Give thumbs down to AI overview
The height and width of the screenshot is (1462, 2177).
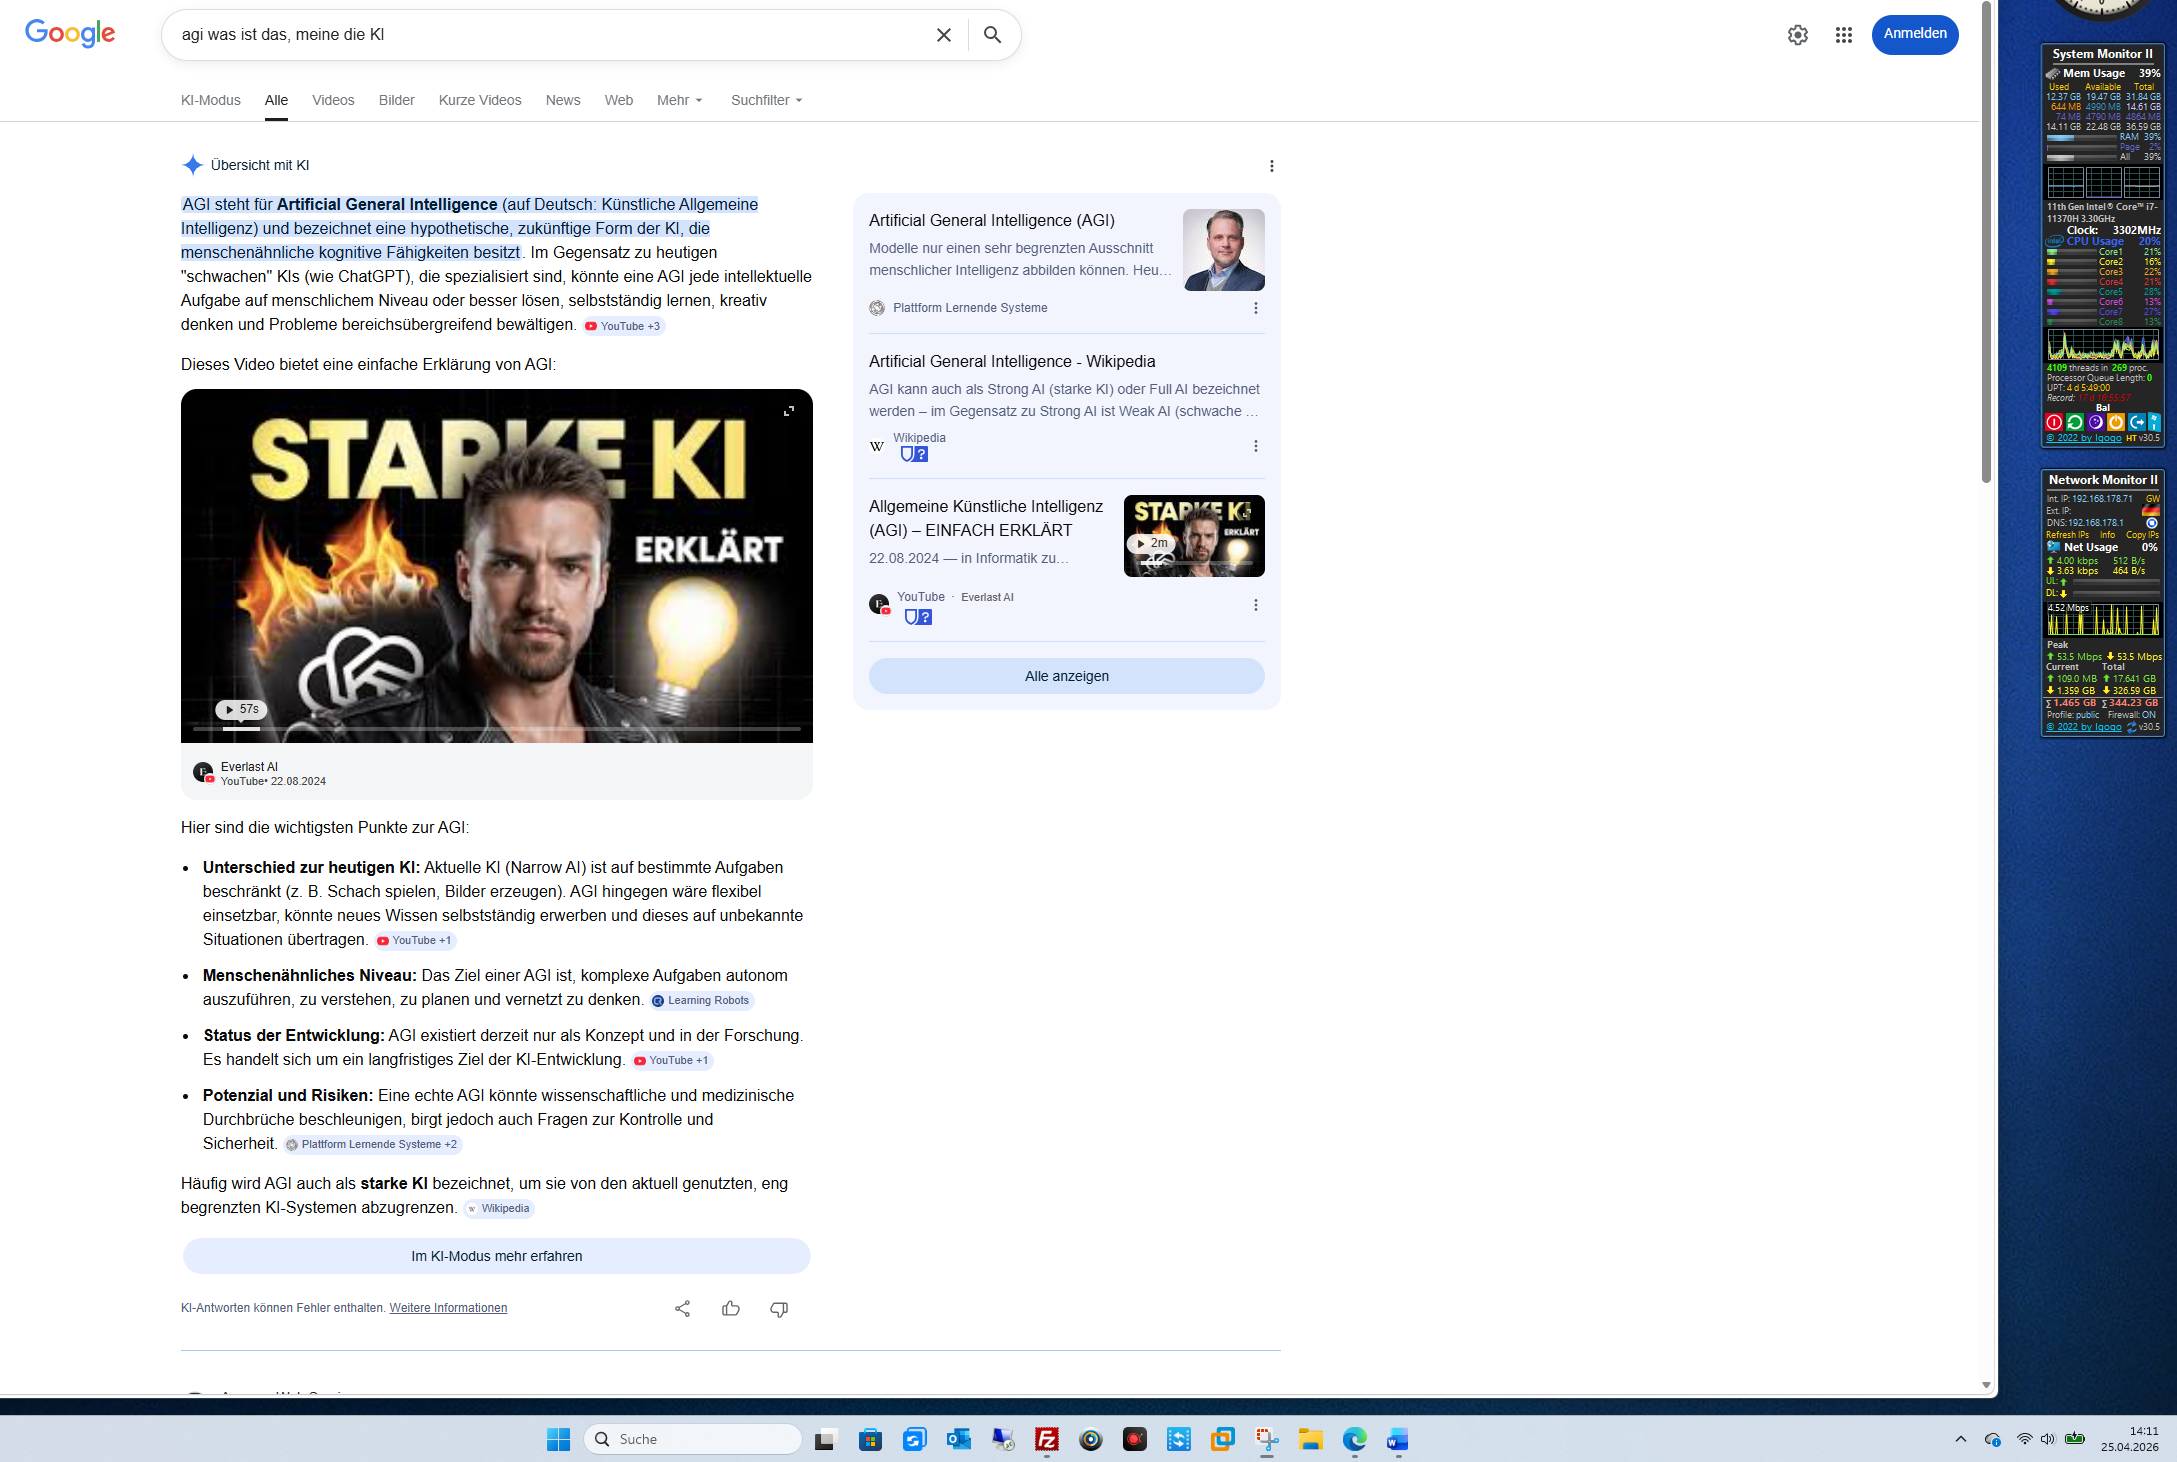click(x=779, y=1308)
